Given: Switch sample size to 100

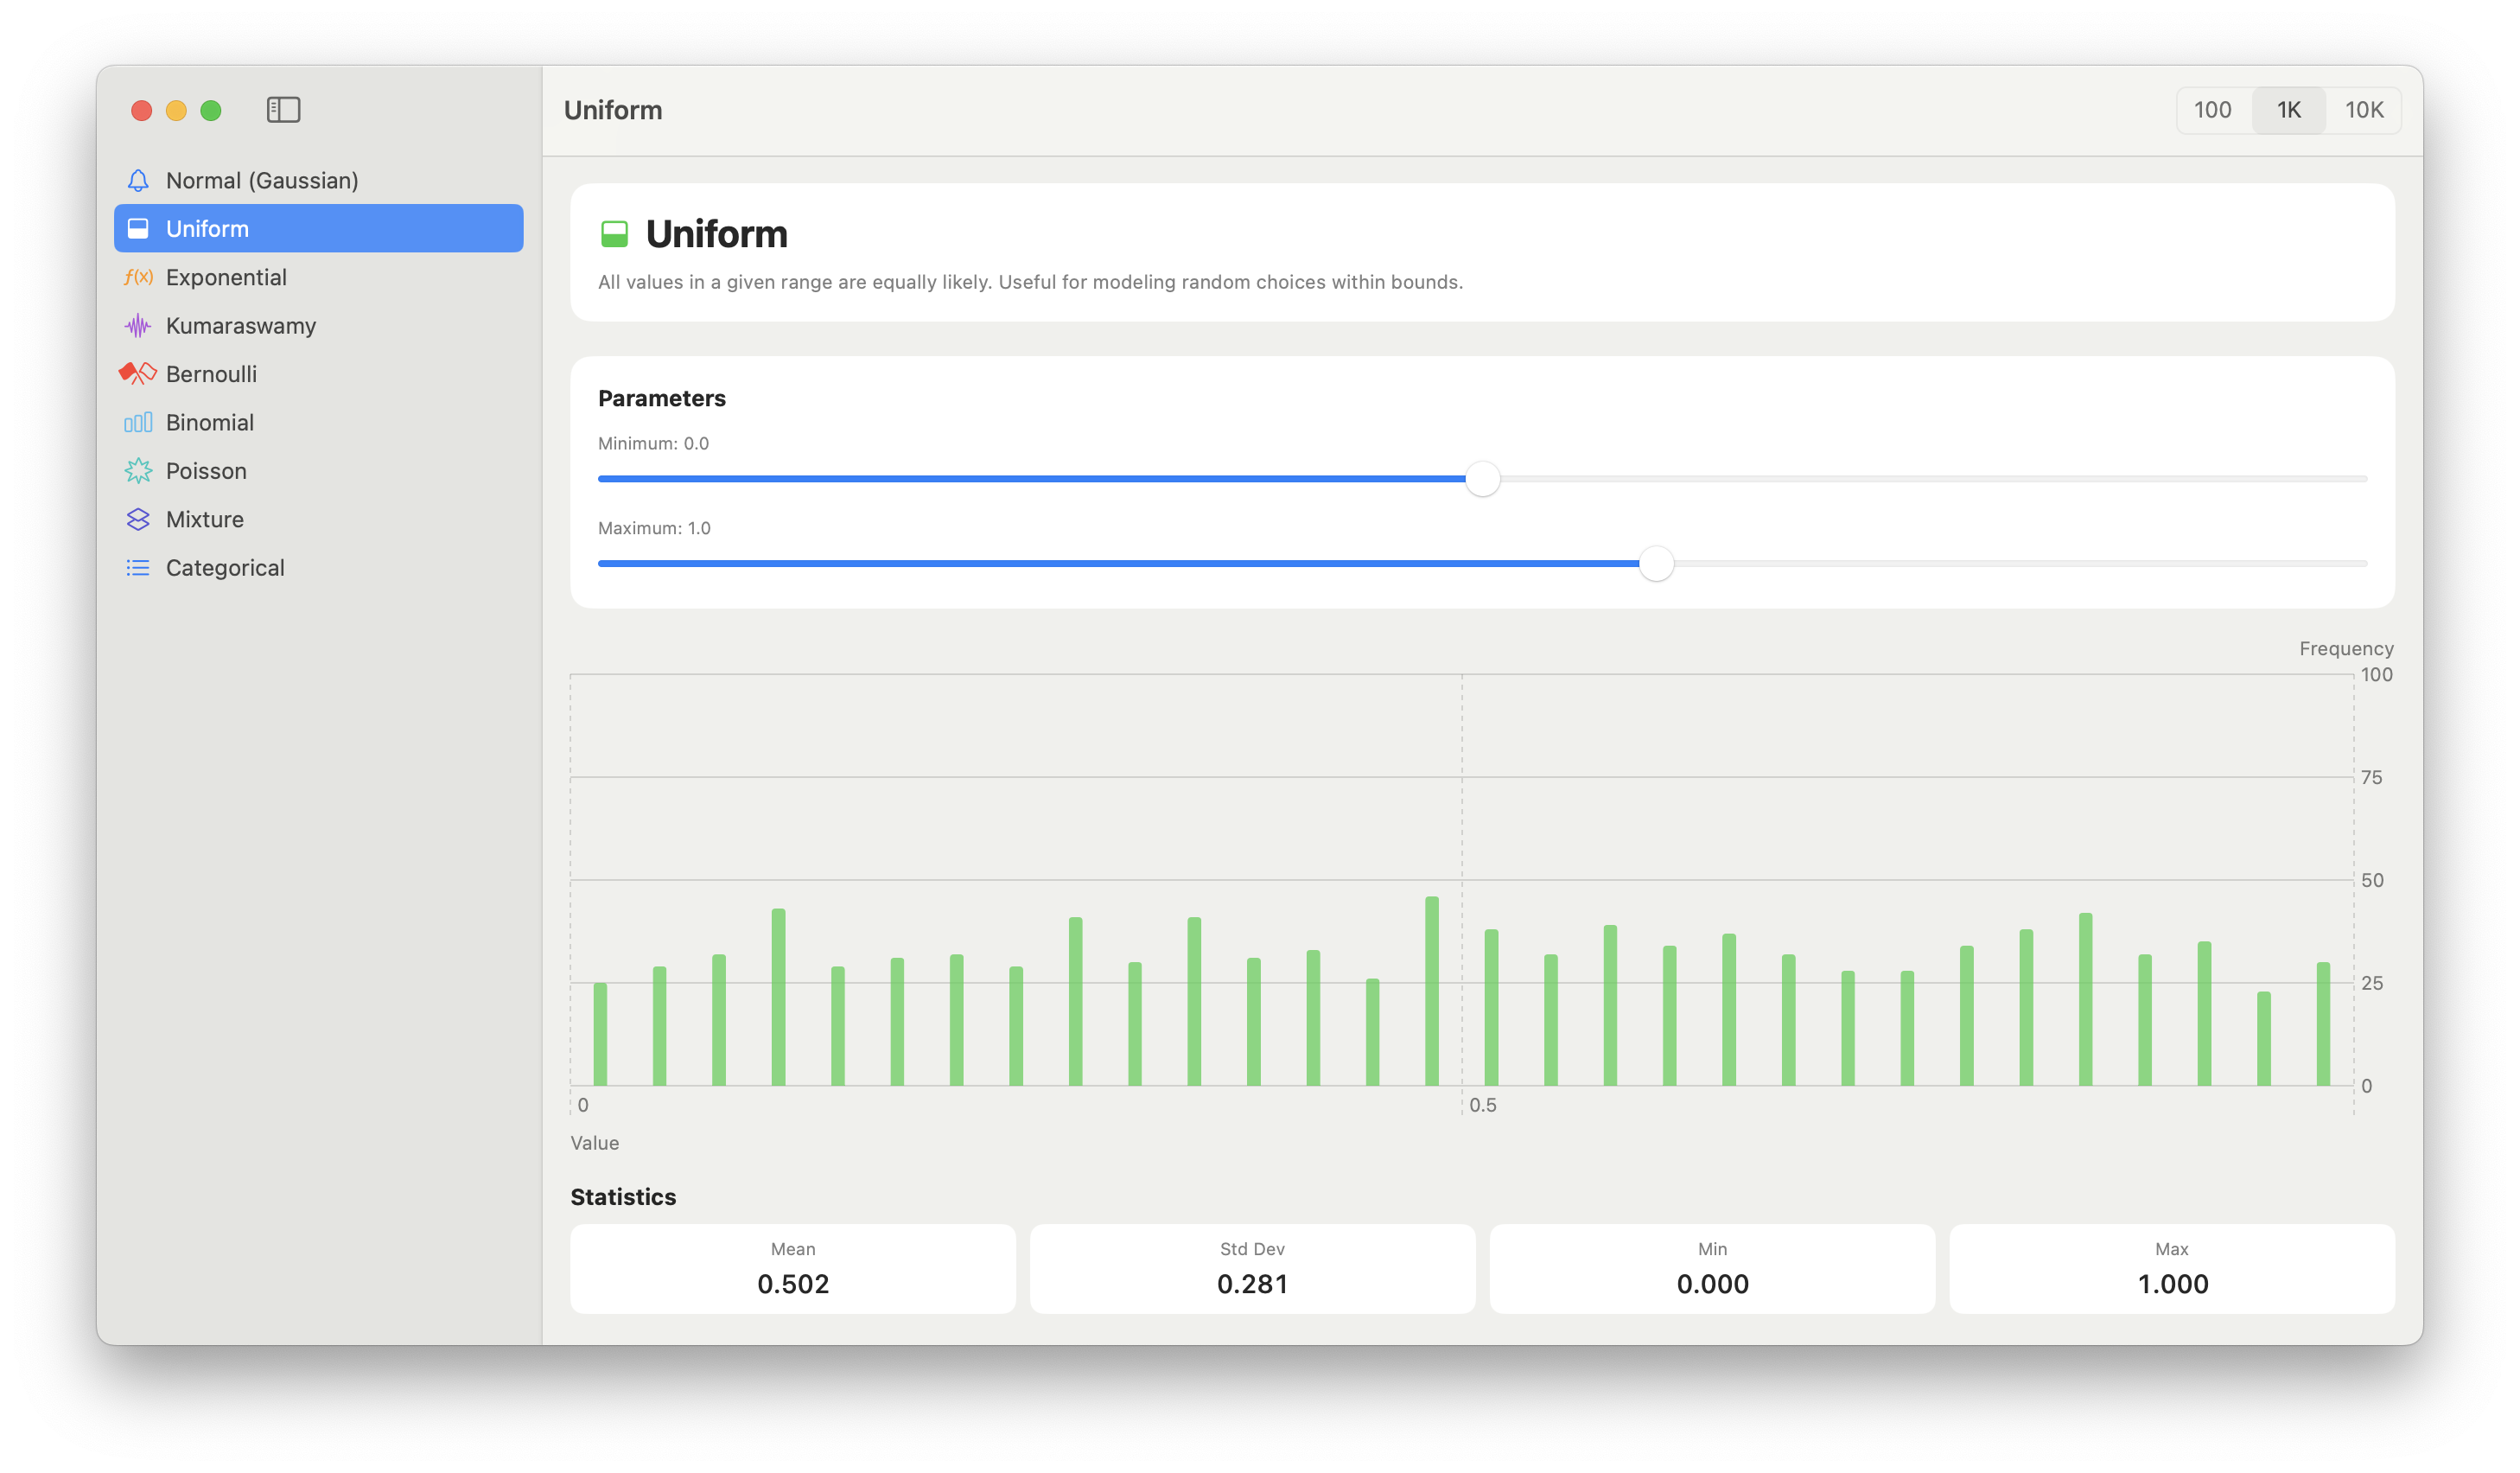Looking at the screenshot, I should (x=2212, y=110).
